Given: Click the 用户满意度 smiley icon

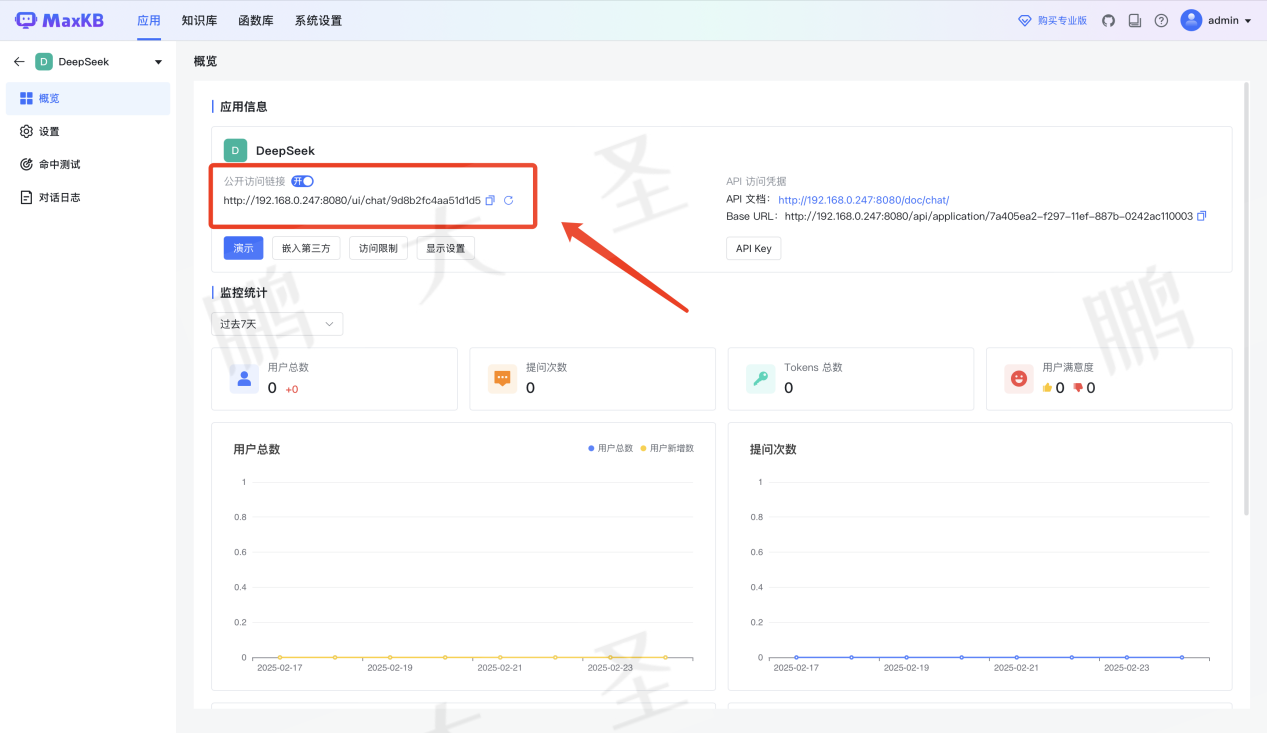Looking at the screenshot, I should (x=1019, y=379).
